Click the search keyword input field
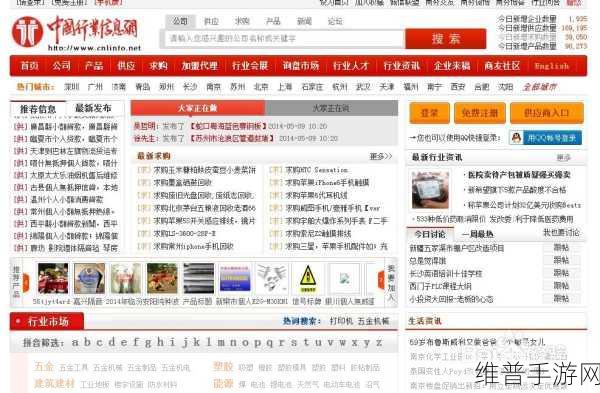Screen dimensions: 600x393 click(284, 38)
